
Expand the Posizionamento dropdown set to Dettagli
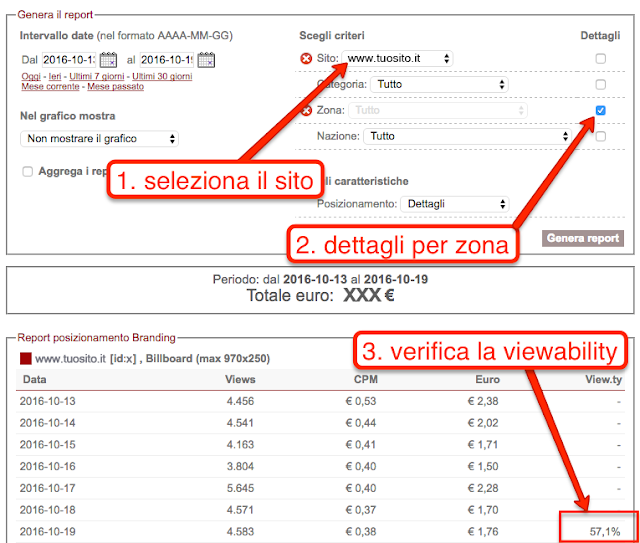pos(455,204)
